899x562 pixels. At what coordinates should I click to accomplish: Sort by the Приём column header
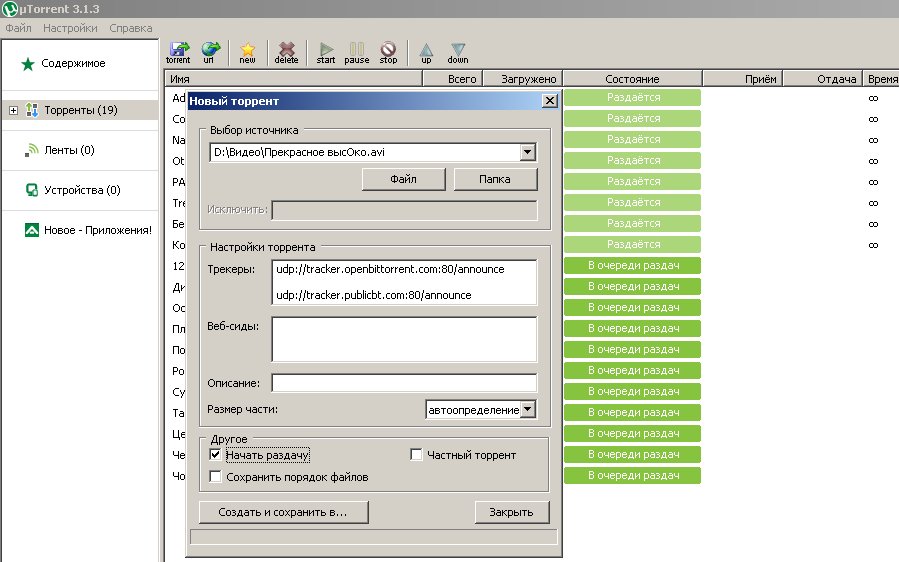743,79
